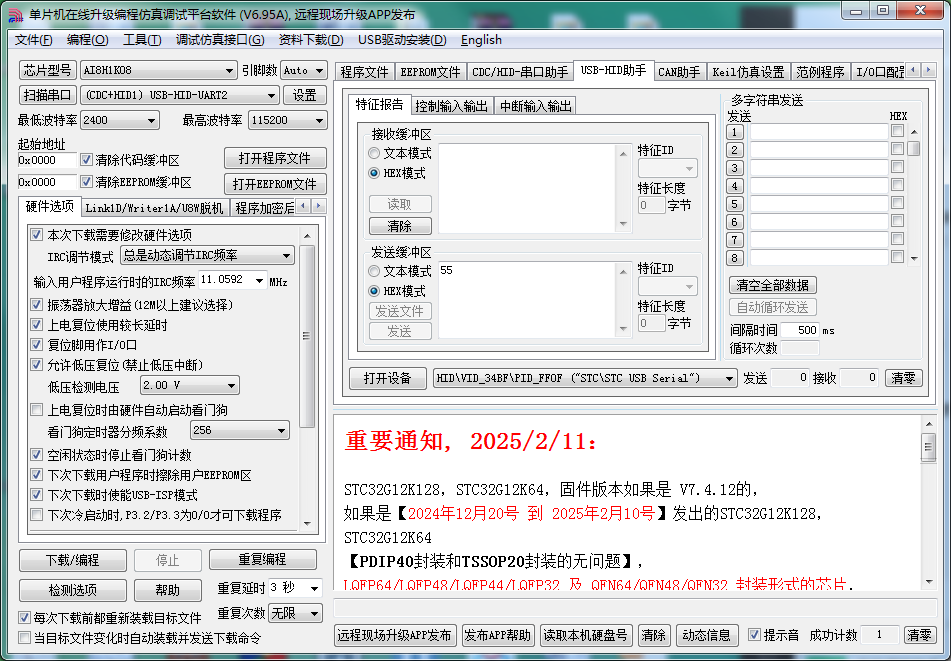951x661 pixels.
Task: Enable 上电复位时由硬件自动启动看门狗
Action: click(x=36, y=410)
